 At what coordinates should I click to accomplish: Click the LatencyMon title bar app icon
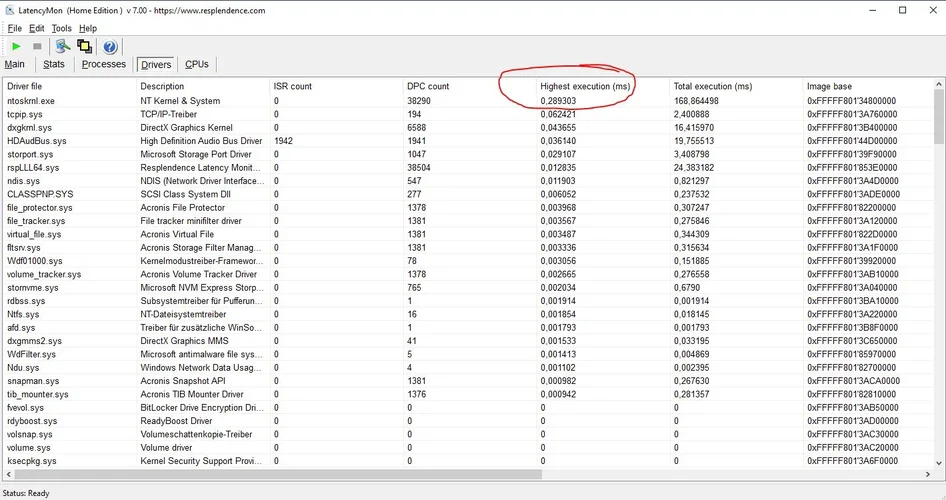(x=10, y=10)
